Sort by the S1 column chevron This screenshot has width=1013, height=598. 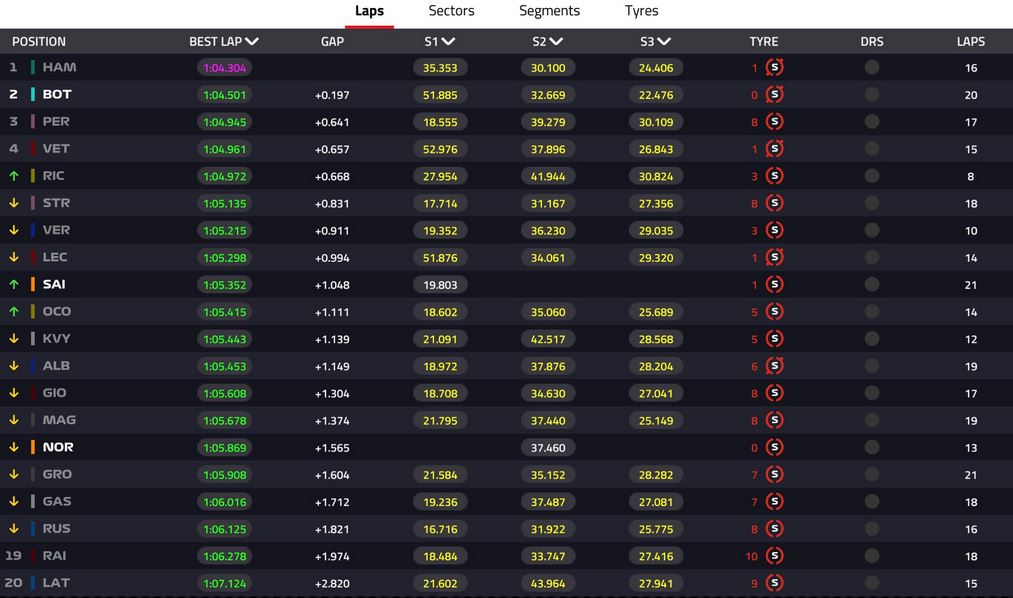(x=448, y=41)
